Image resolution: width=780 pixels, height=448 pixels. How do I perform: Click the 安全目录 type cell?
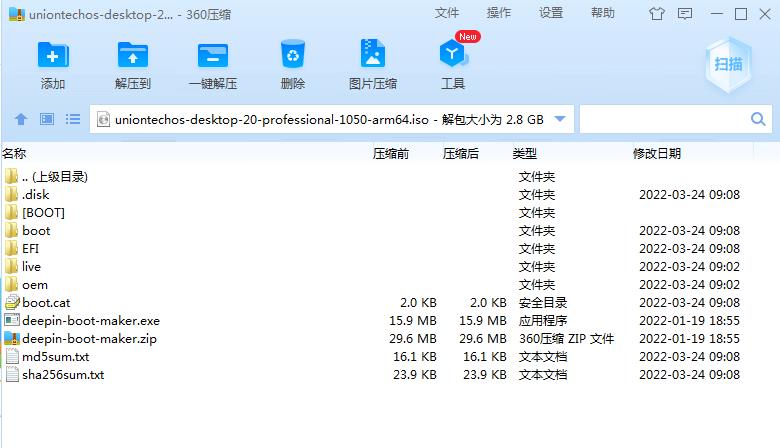pyautogui.click(x=543, y=302)
